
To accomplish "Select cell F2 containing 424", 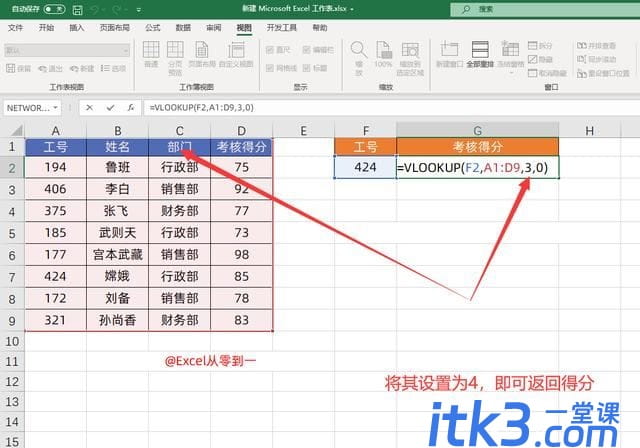I will point(365,167).
